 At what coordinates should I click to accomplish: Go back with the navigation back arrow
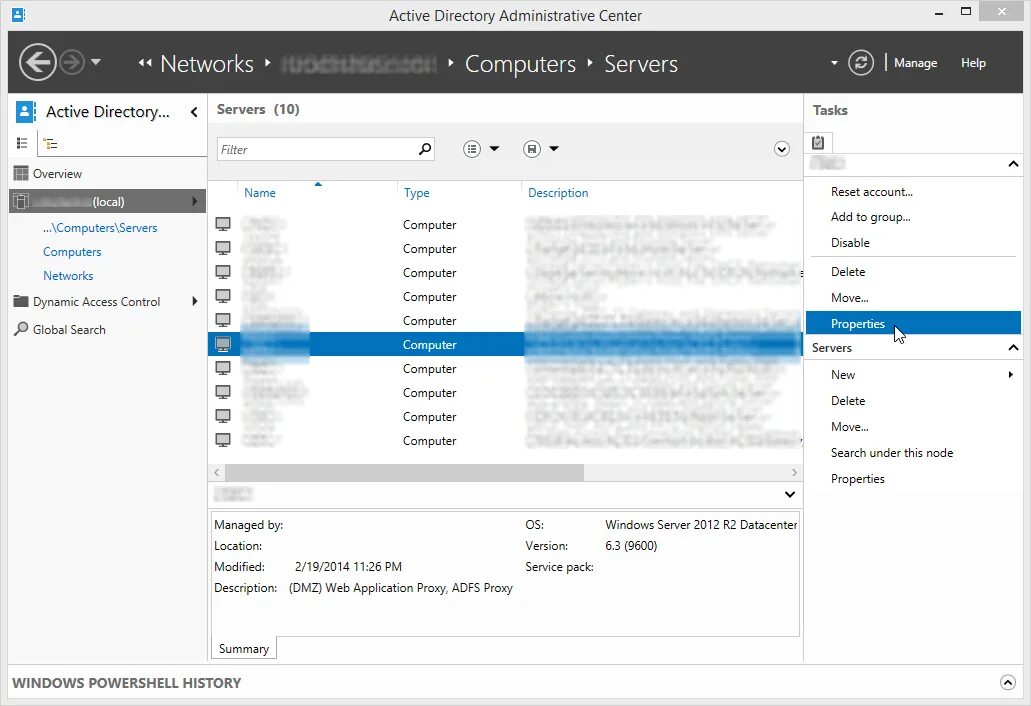pos(37,62)
